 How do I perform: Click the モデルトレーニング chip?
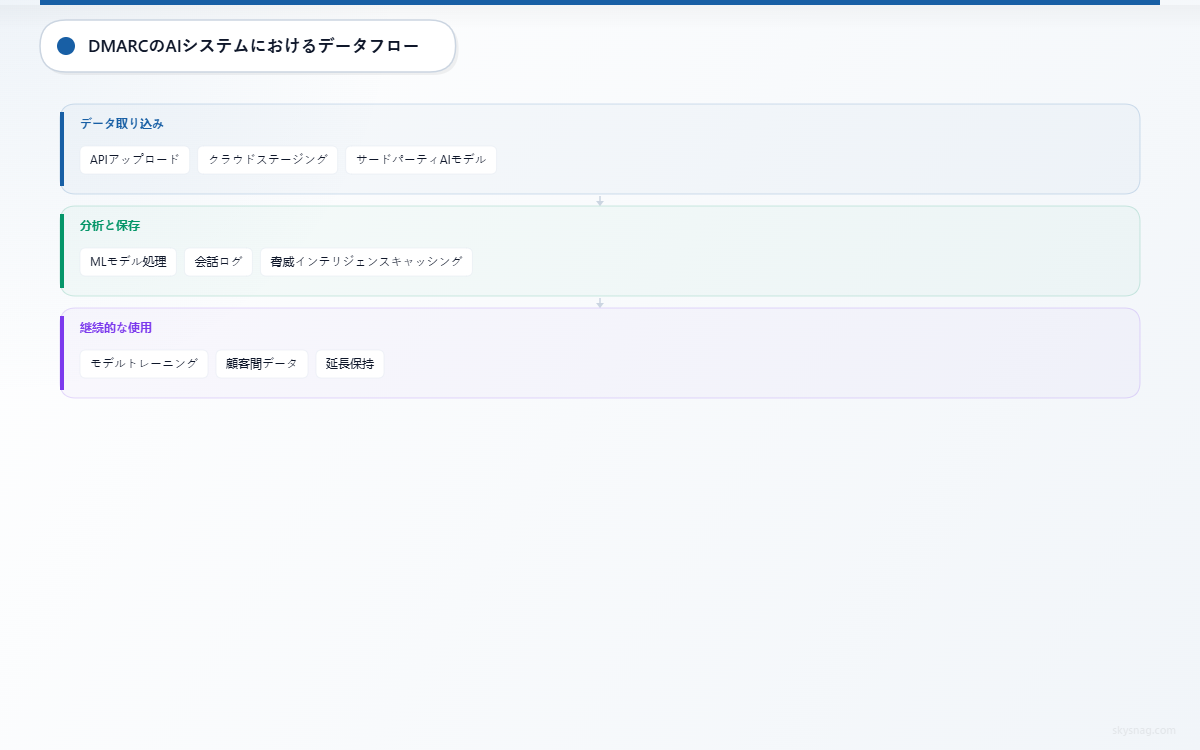click(x=144, y=364)
